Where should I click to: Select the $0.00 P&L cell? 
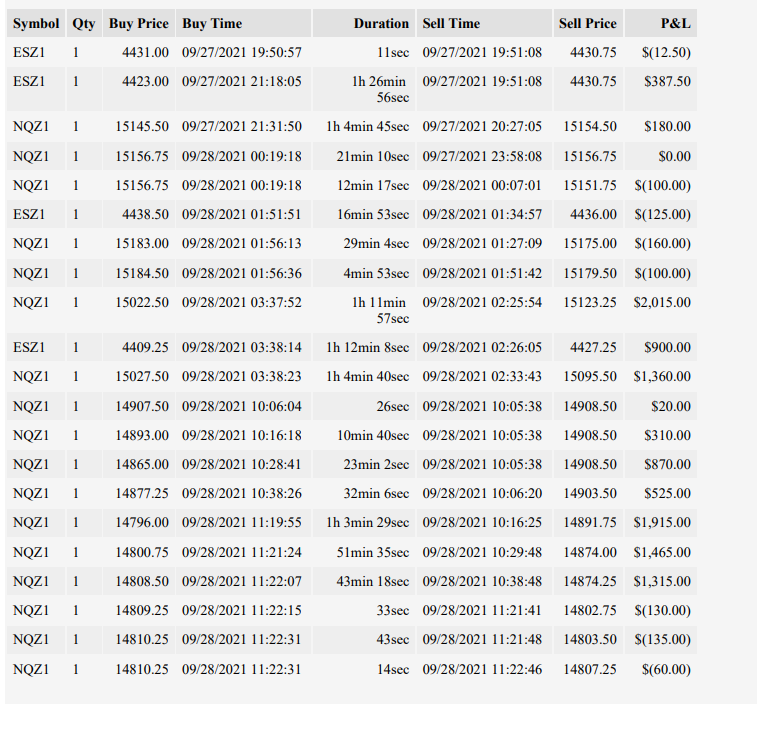[661, 156]
